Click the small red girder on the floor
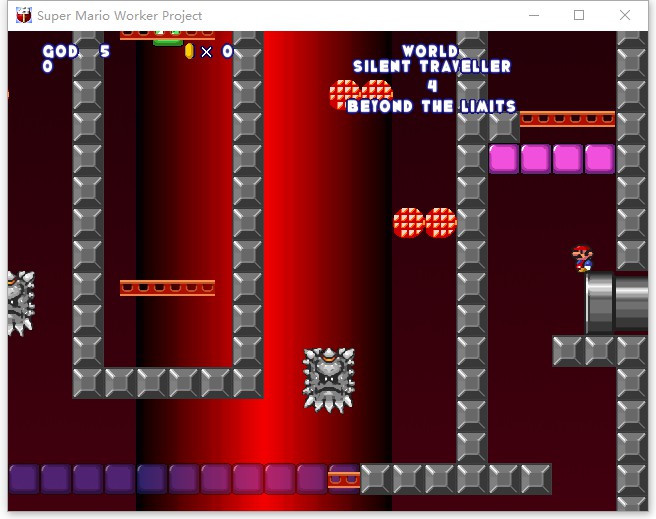The height and width of the screenshot is (519, 656). point(344,480)
